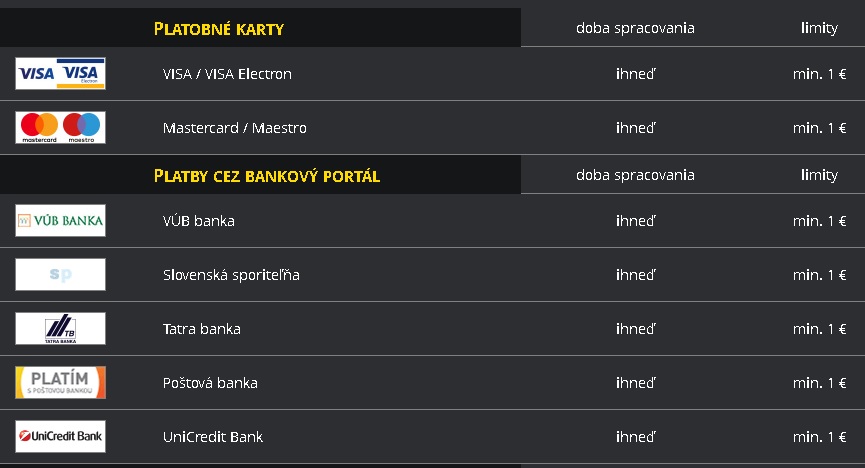Open the Poštová banka payment row
Image resolution: width=865 pixels, height=468 pixels.
pos(432,382)
